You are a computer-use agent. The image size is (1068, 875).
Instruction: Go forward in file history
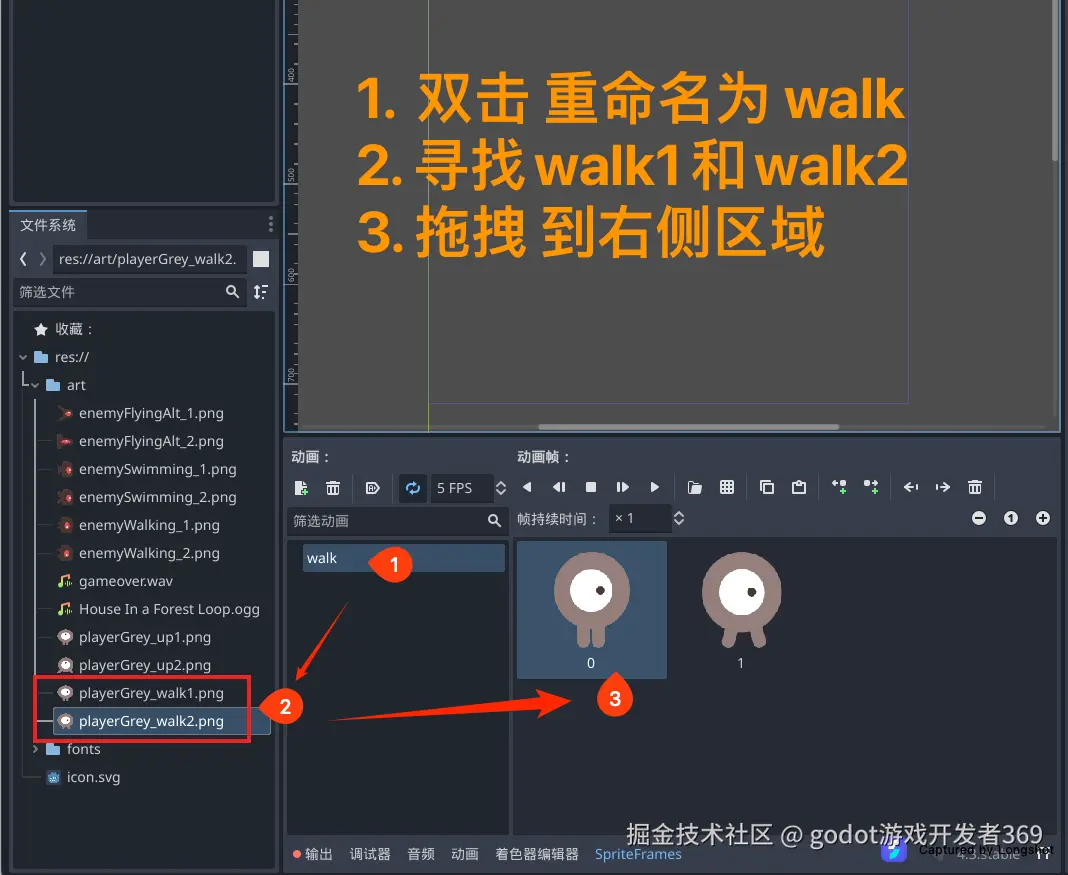coord(42,259)
